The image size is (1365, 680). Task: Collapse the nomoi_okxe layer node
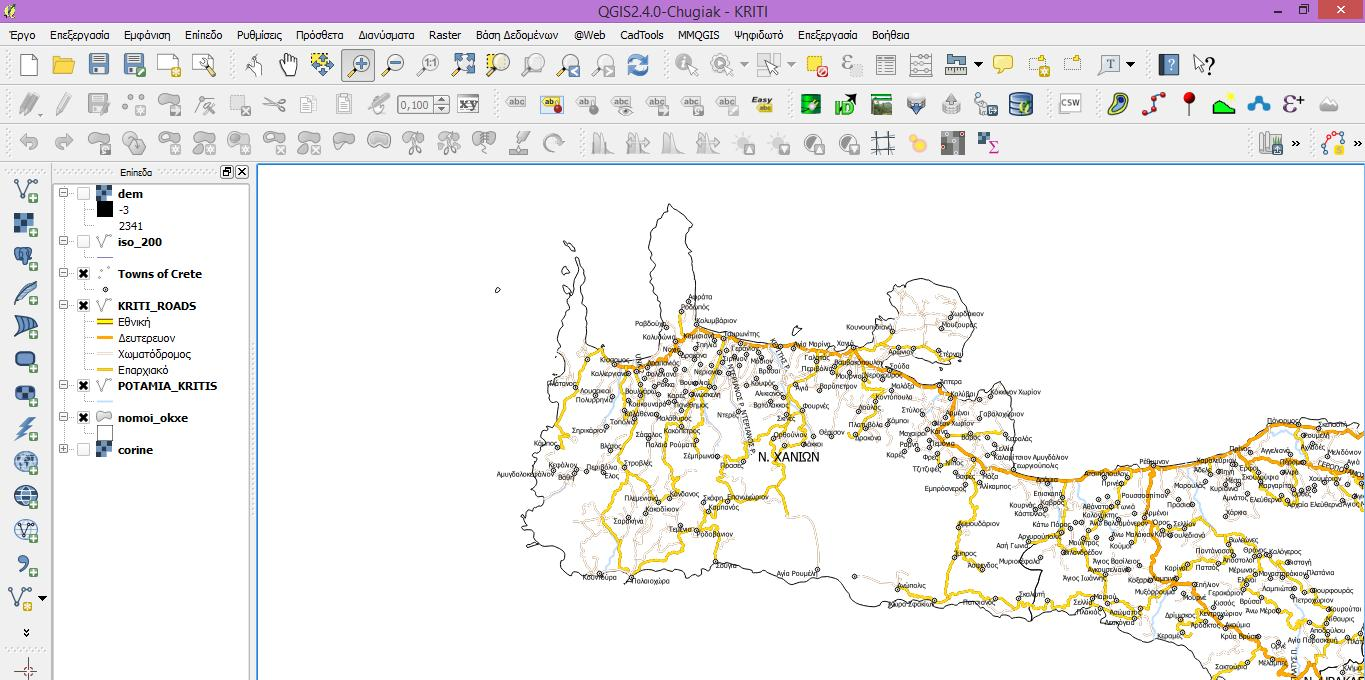(64, 418)
